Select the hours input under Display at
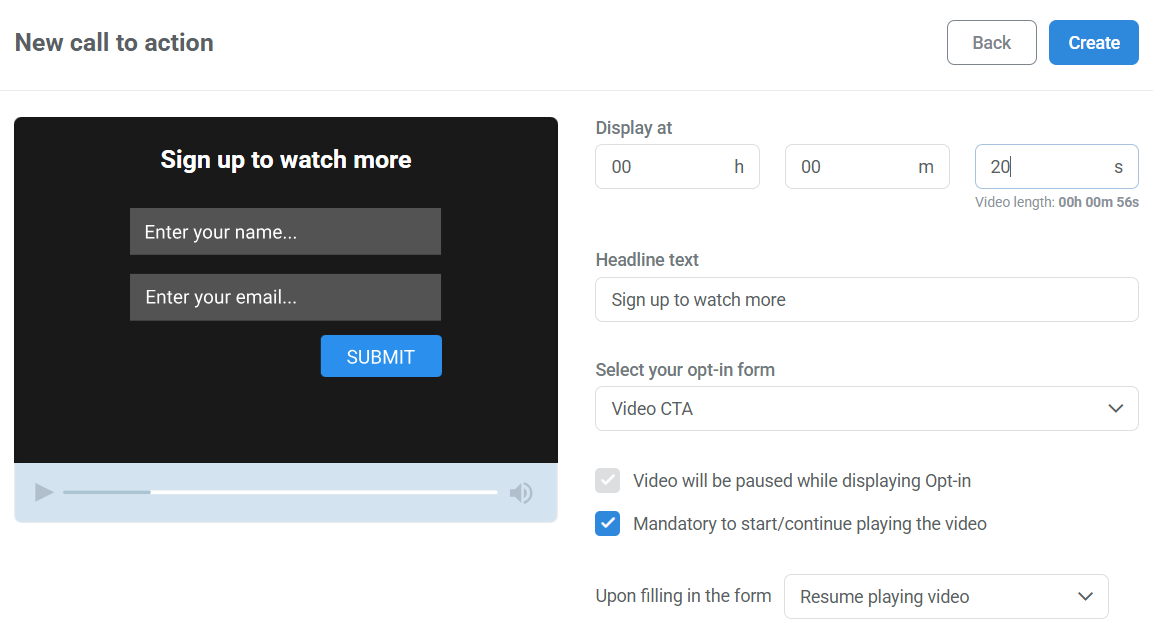This screenshot has height=633, width=1153. pos(677,166)
